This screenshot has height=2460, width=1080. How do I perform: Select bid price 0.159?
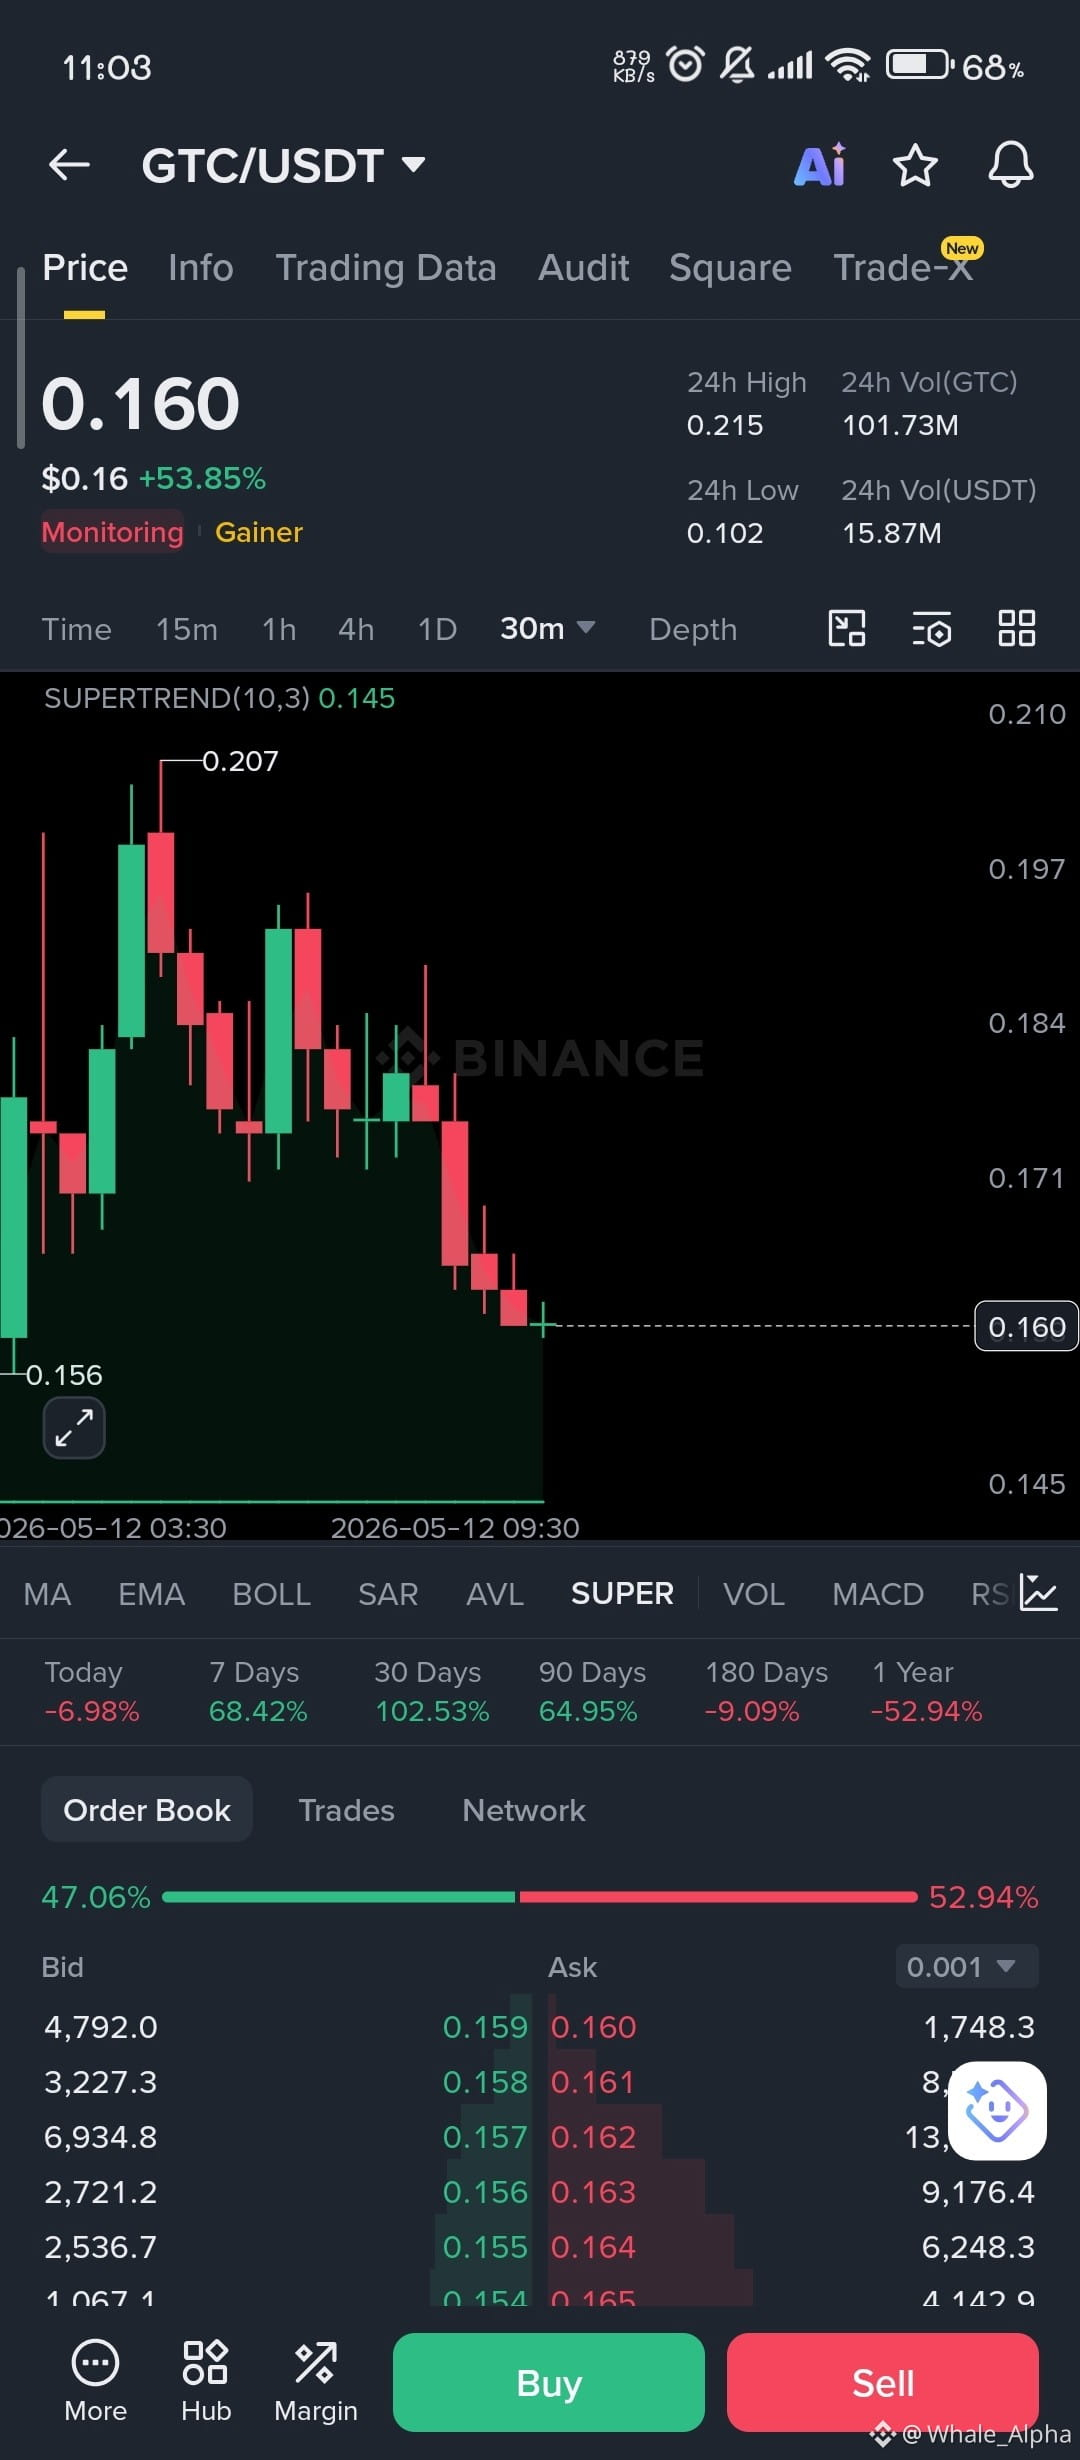pos(485,2026)
